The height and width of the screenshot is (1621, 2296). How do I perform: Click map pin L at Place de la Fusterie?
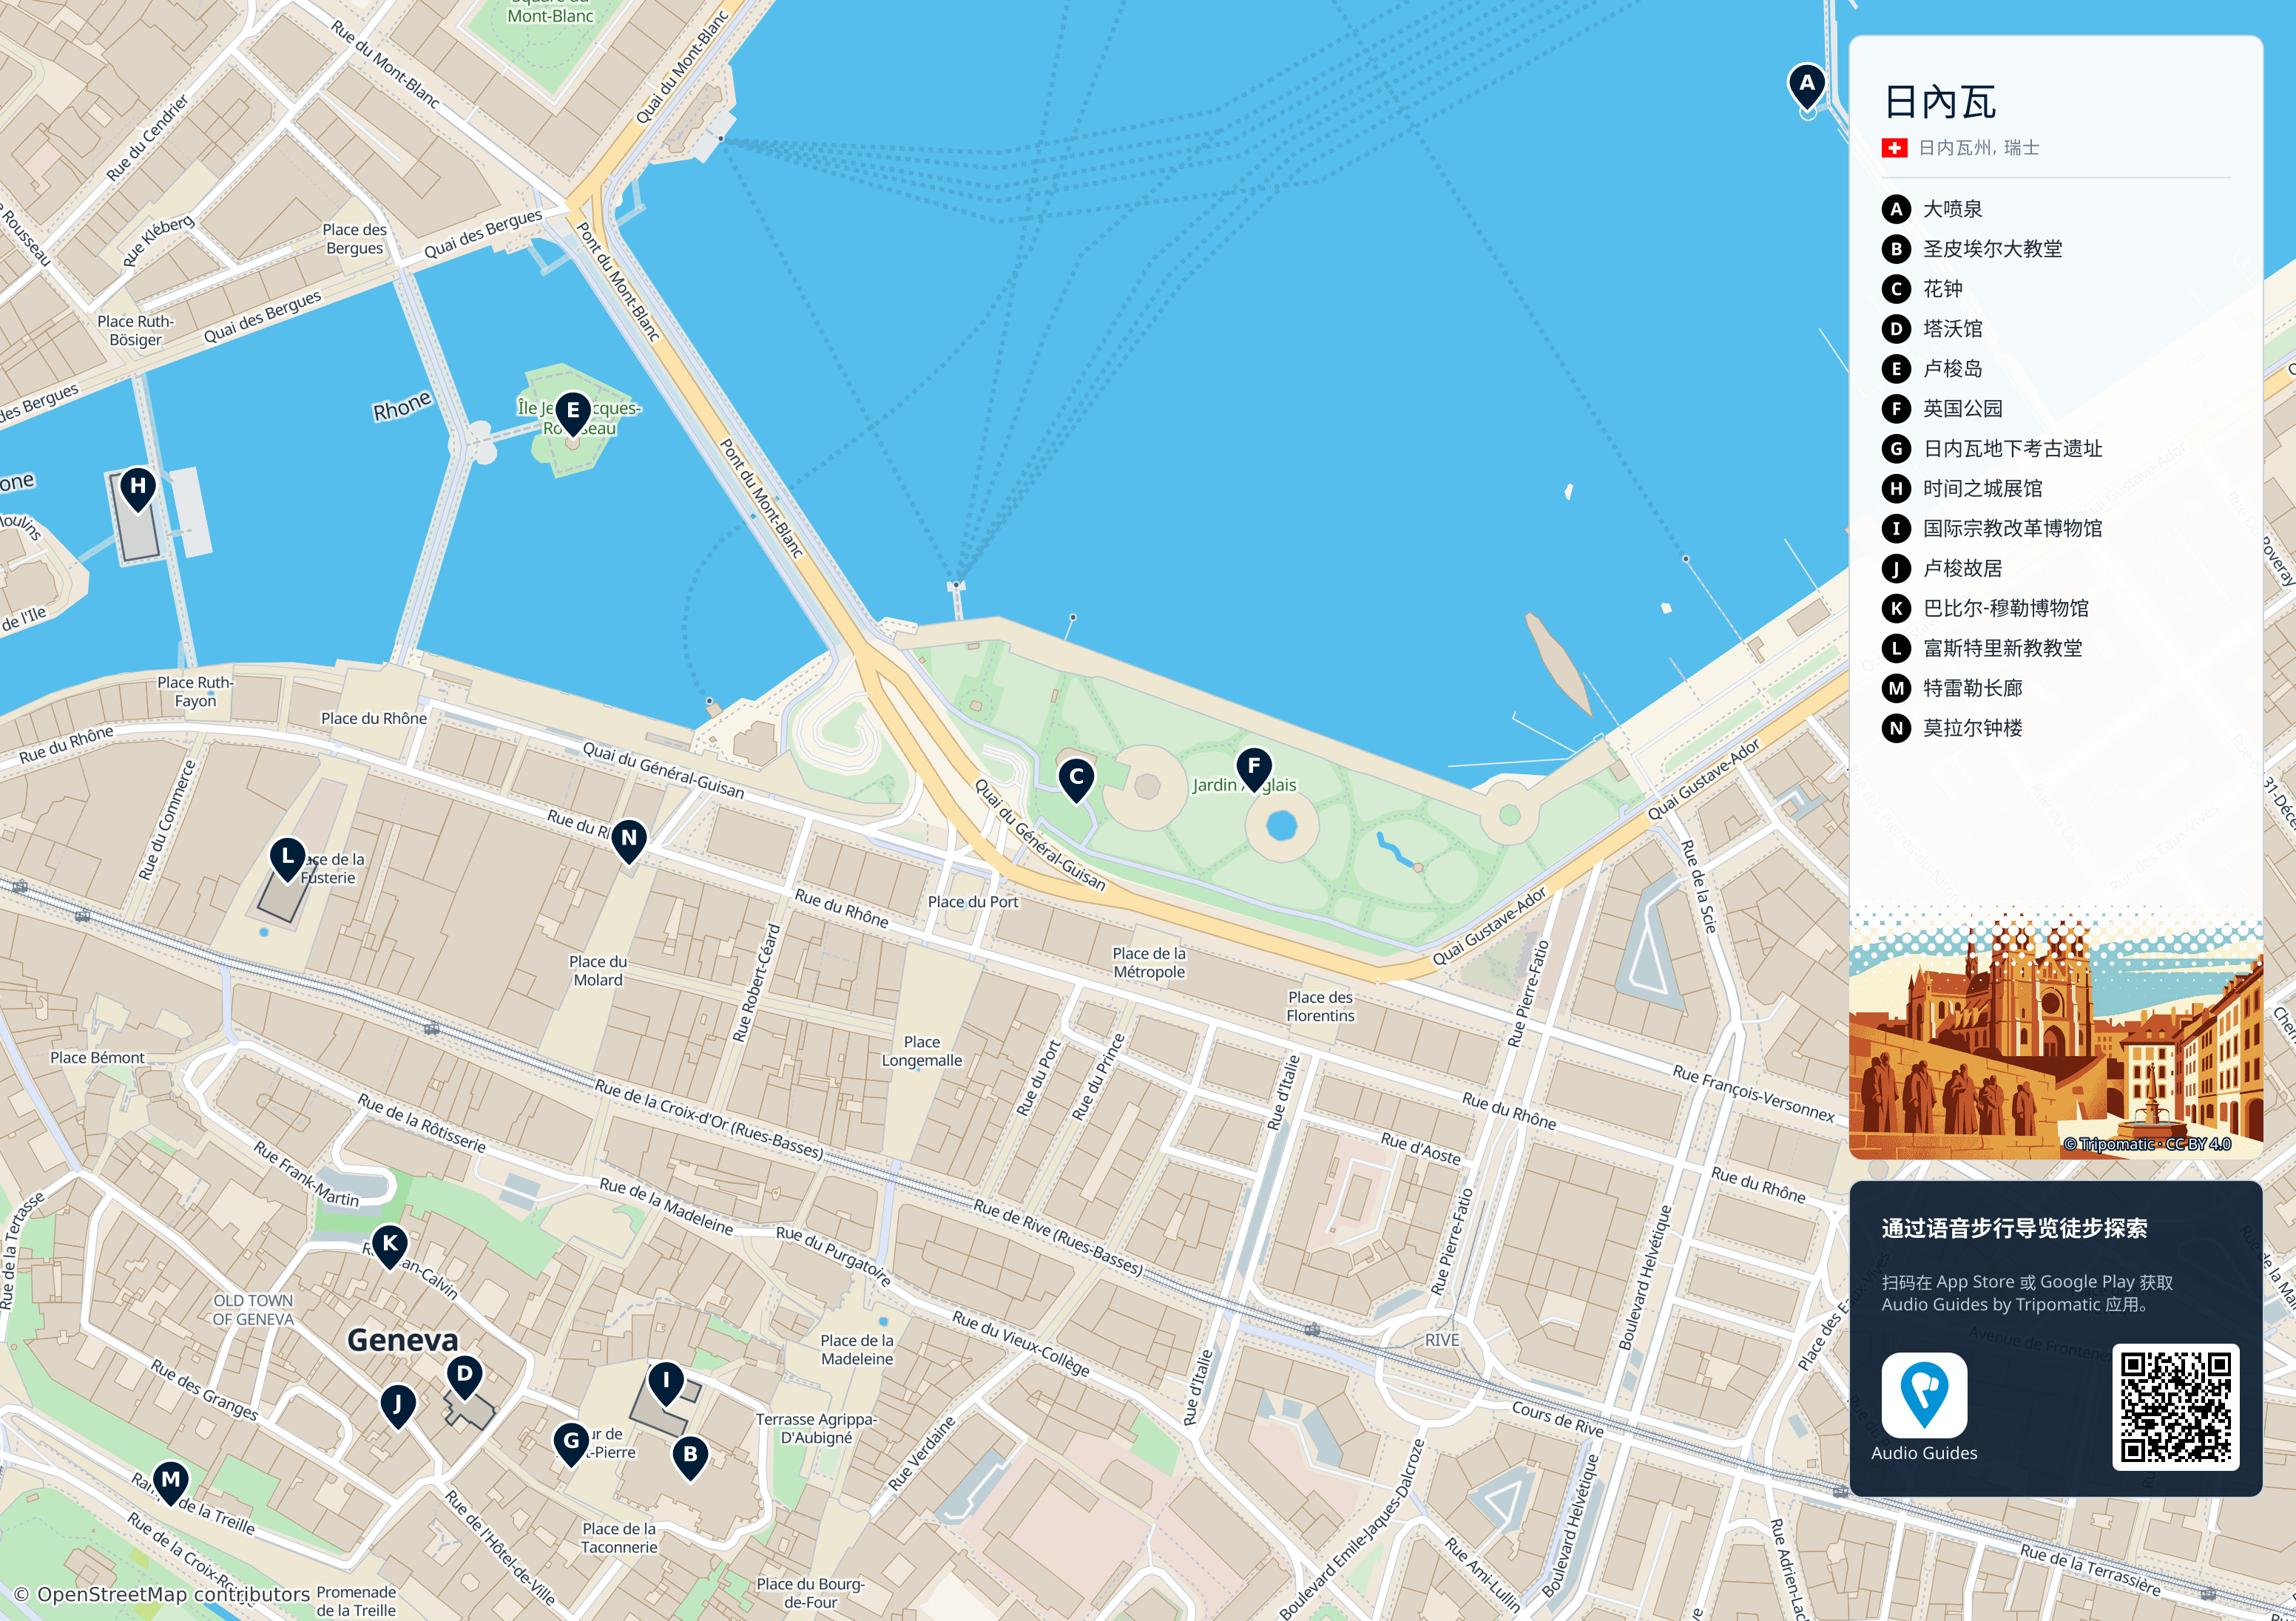288,859
